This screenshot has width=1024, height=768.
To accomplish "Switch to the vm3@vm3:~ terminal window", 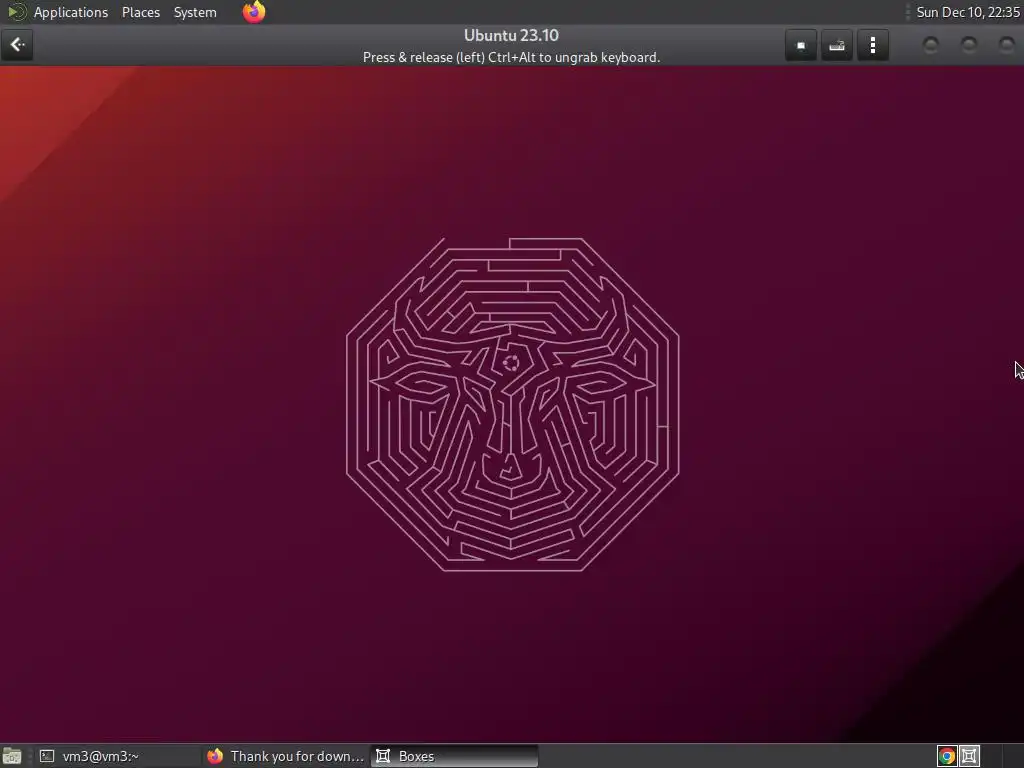I will coord(118,756).
